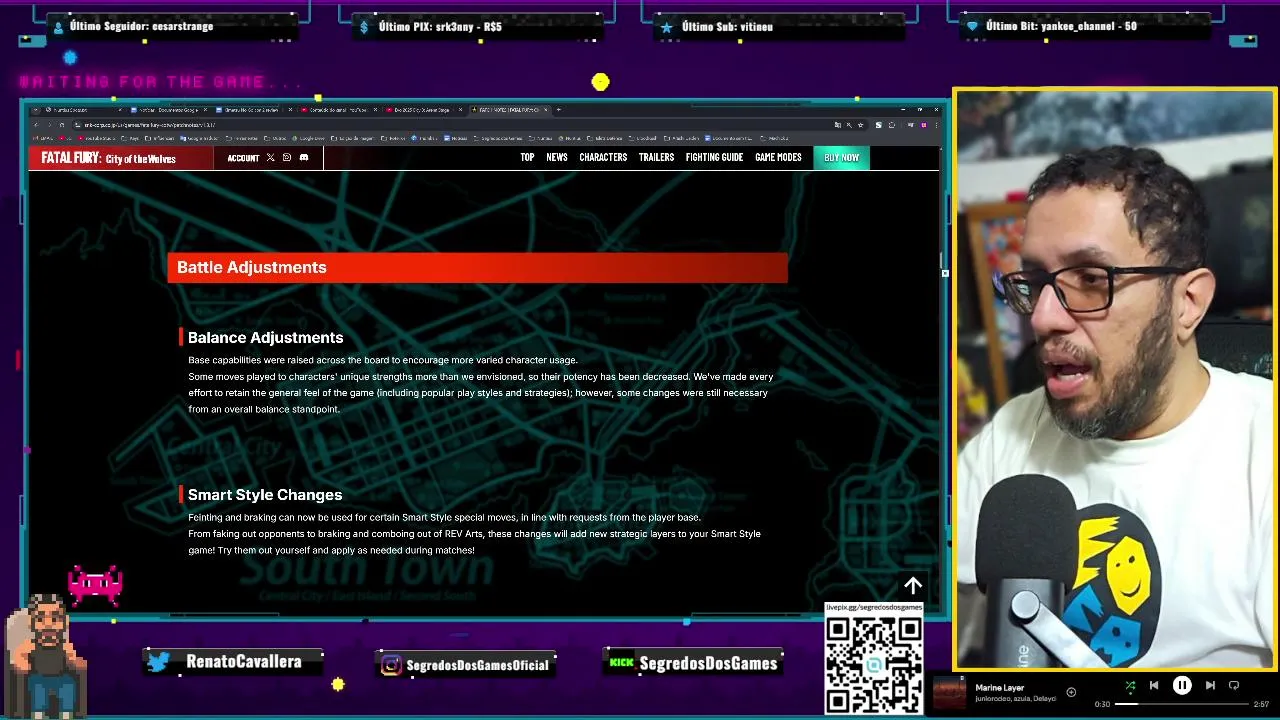Image resolution: width=1280 pixels, height=720 pixels.
Task: Click the scroll-to-top arrow button
Action: coord(913,586)
